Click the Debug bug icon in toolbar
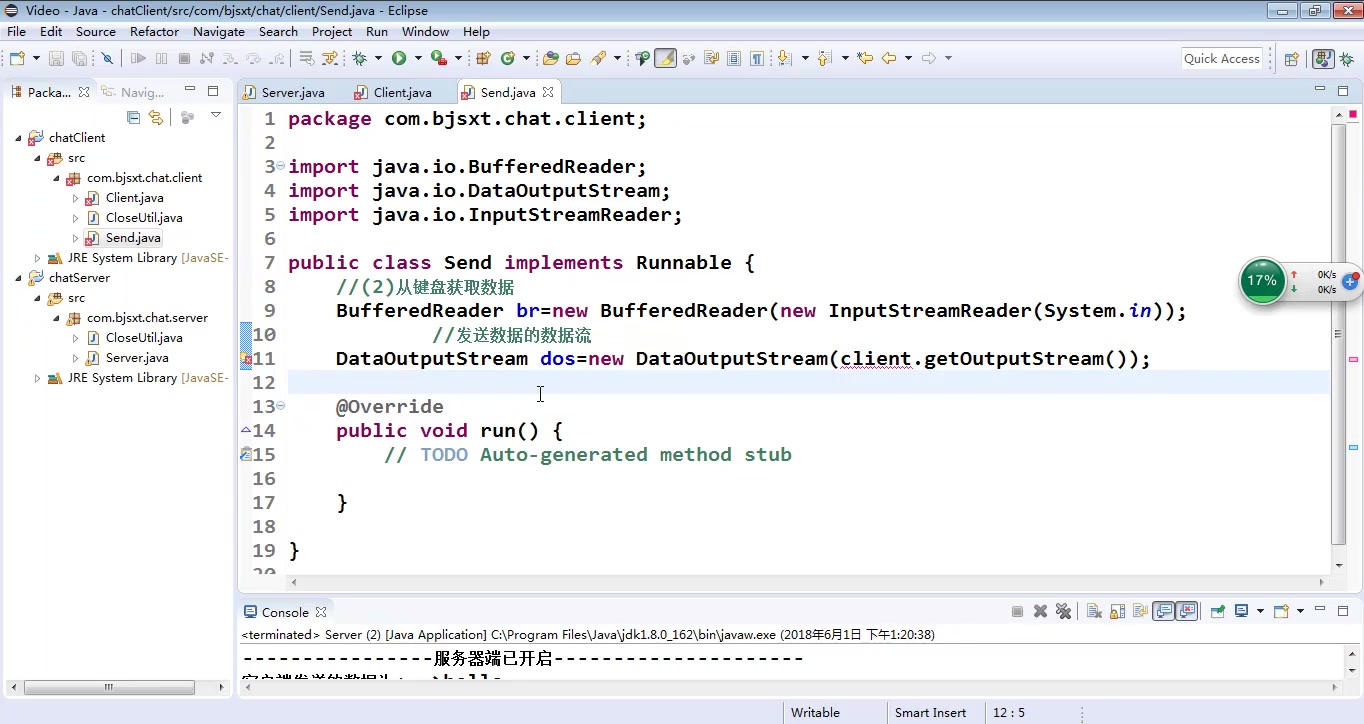Screen dimensions: 1364x724 tap(359, 58)
